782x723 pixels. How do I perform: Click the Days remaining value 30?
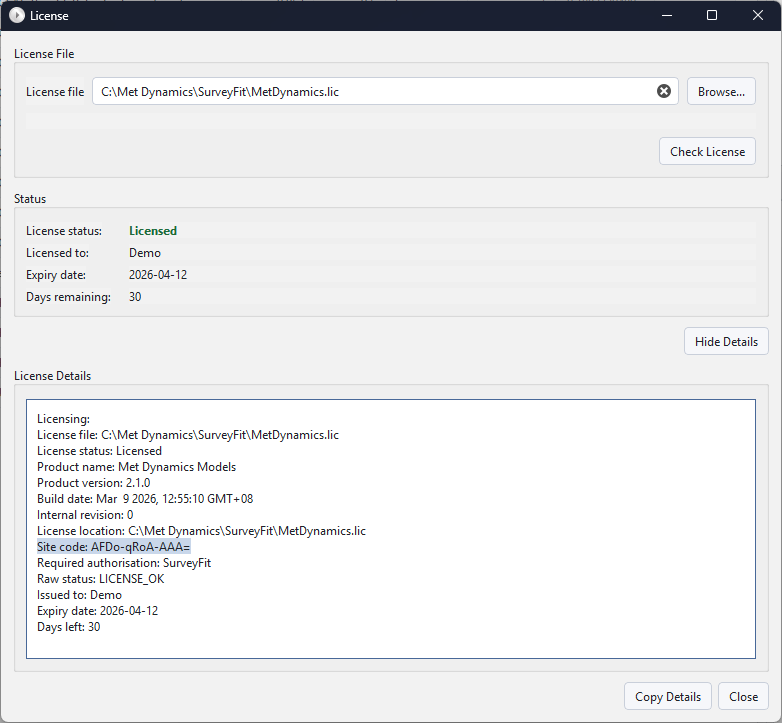(x=135, y=297)
